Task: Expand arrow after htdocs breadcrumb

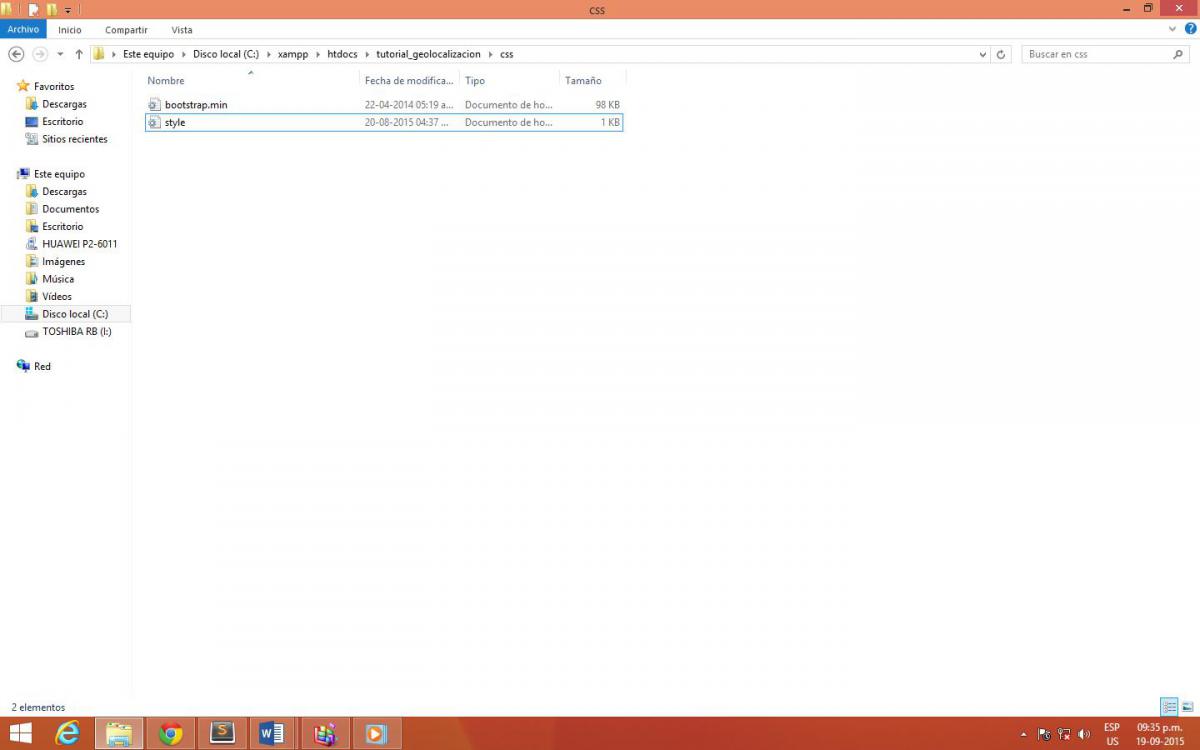Action: [367, 54]
